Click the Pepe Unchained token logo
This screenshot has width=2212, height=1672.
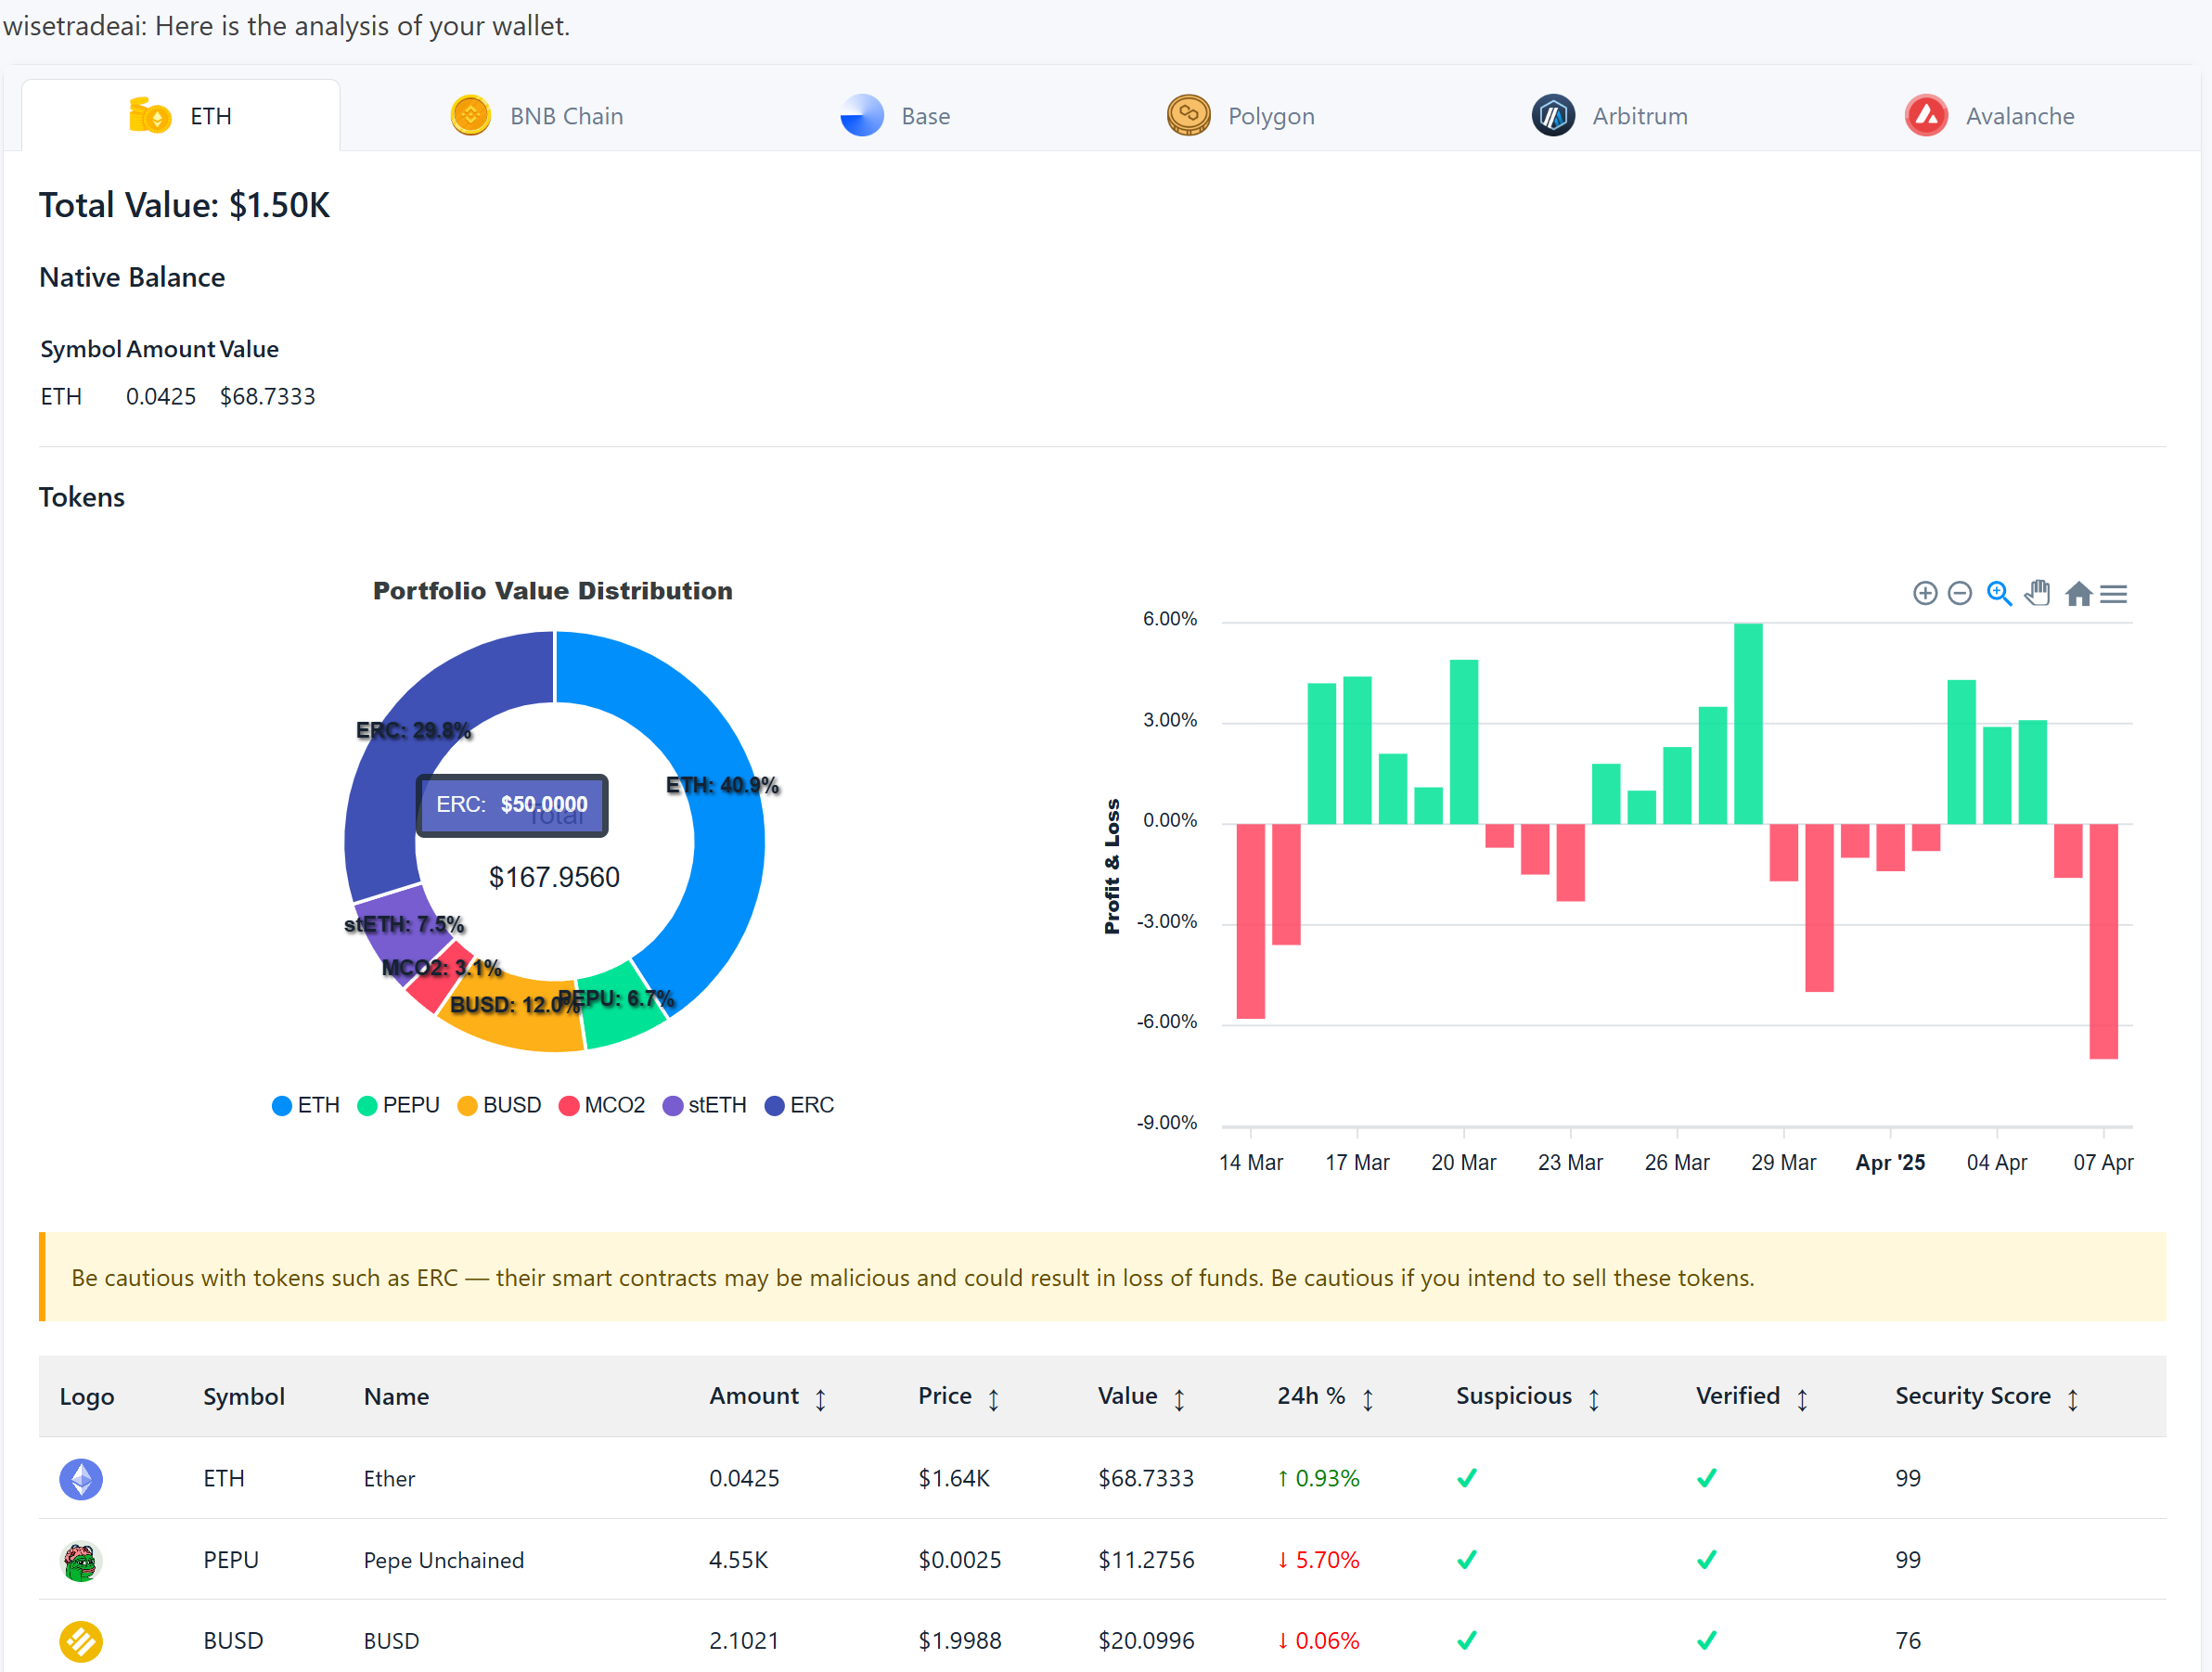pyautogui.click(x=81, y=1561)
